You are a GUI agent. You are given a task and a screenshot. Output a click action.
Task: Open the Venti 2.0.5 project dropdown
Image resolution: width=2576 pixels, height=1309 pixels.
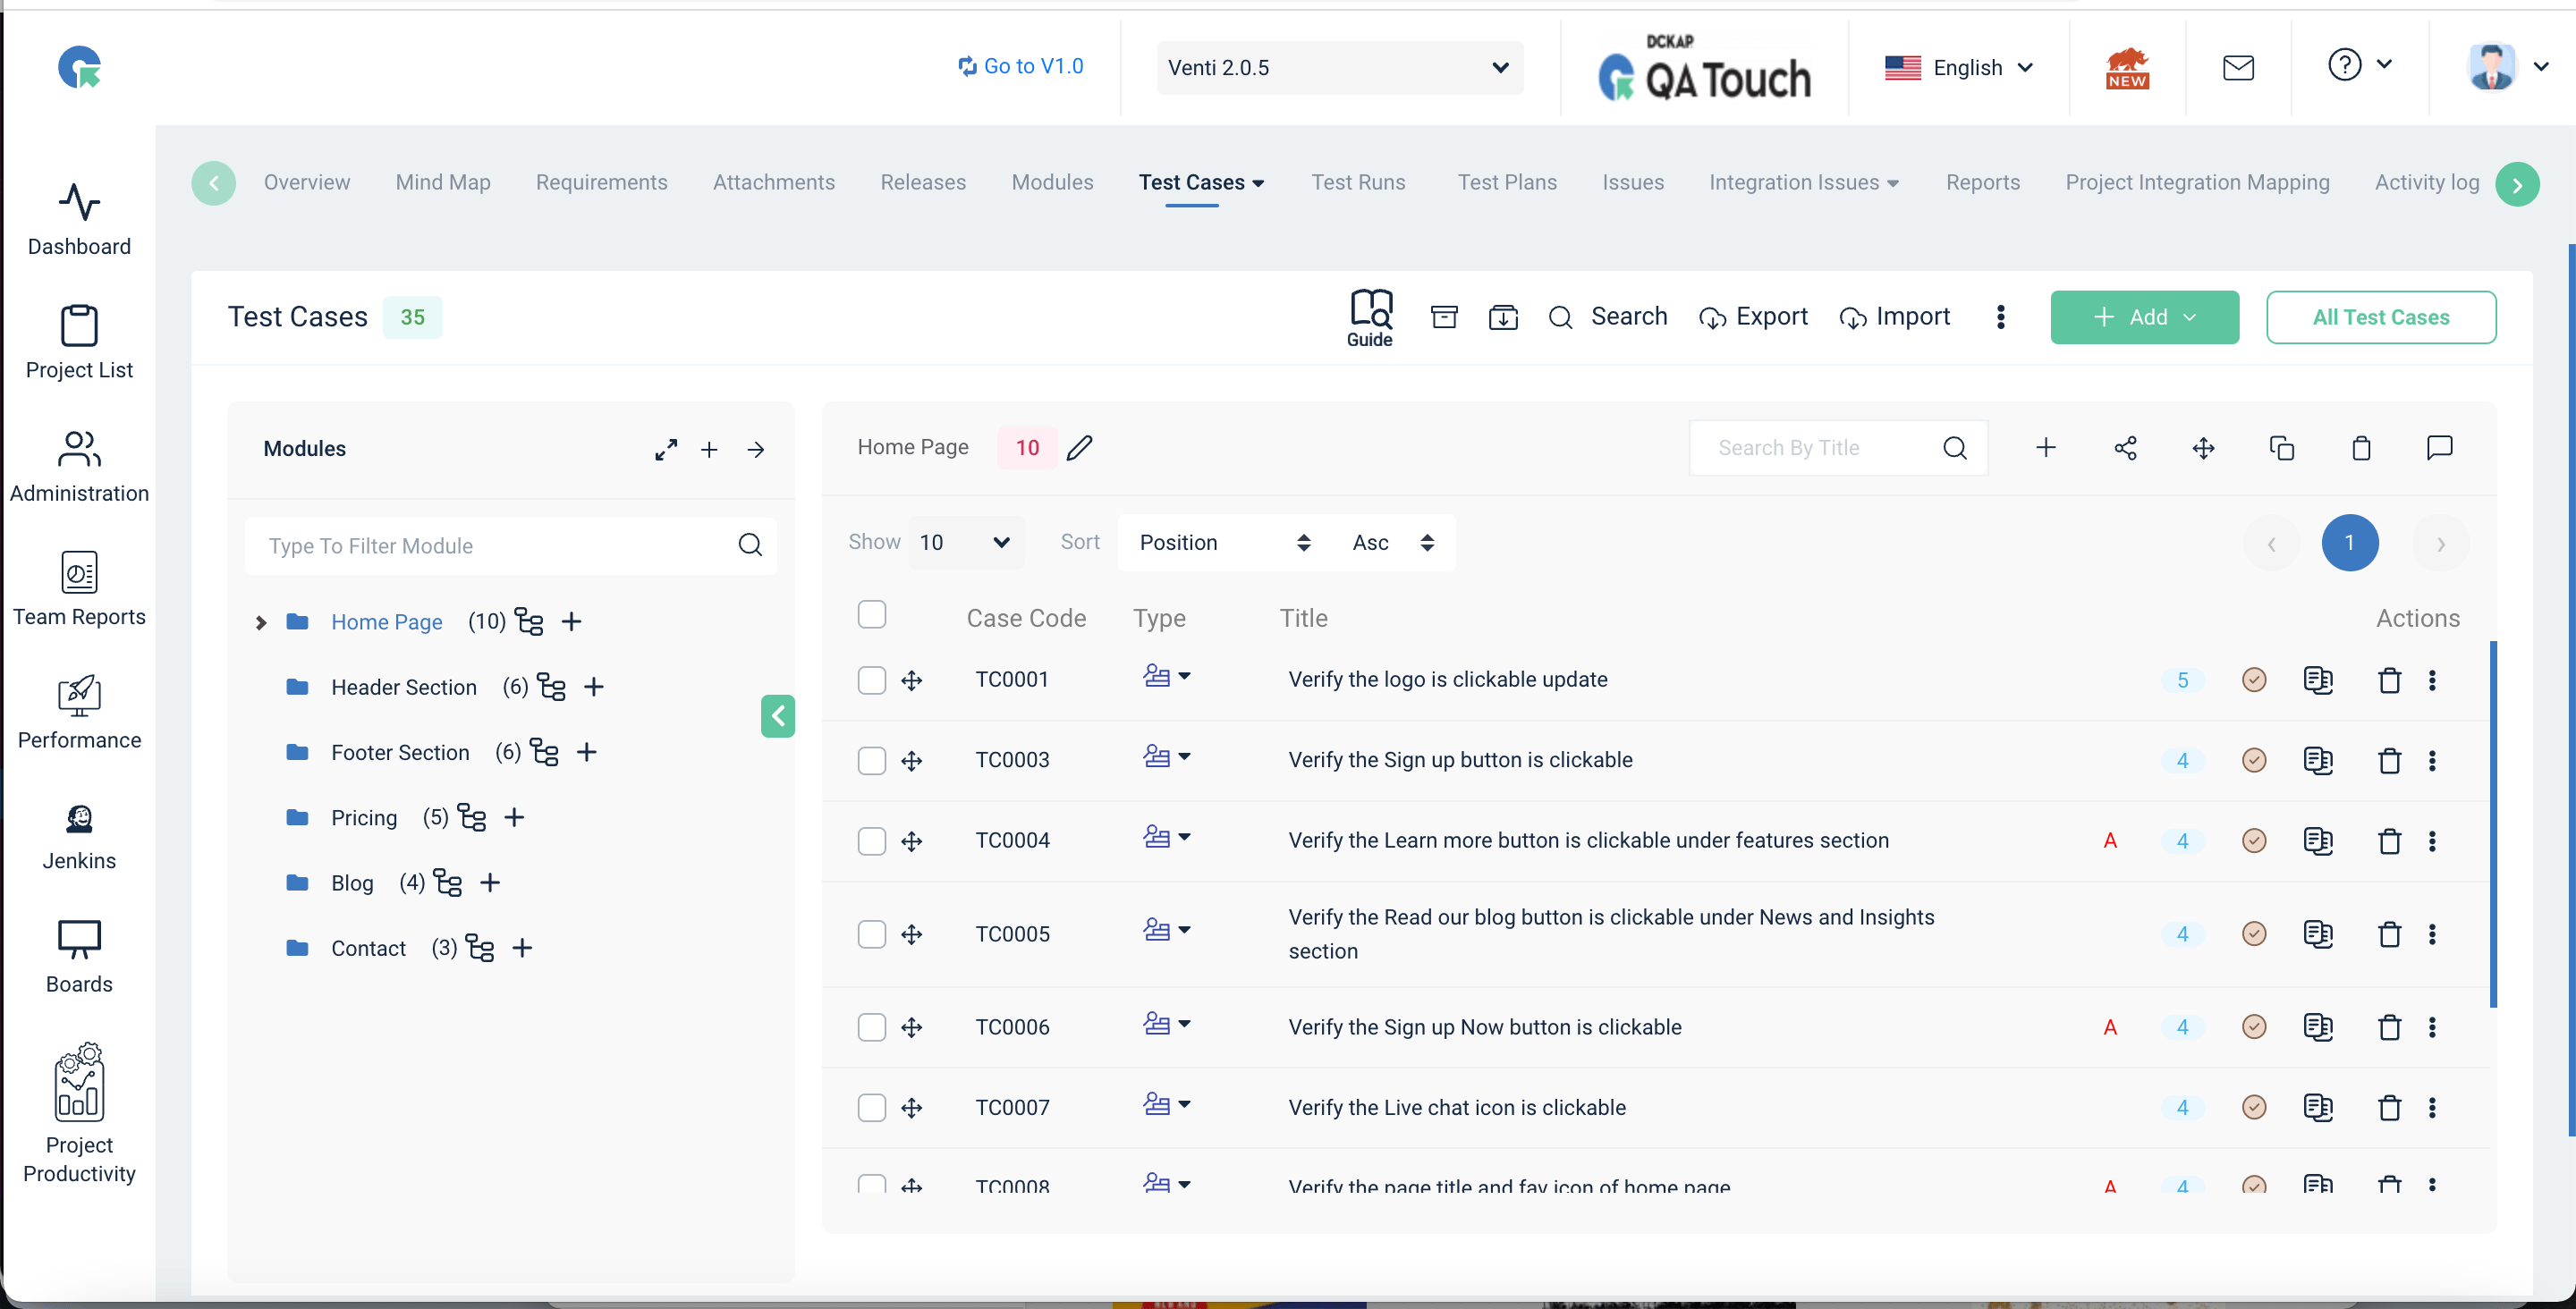(x=1339, y=67)
